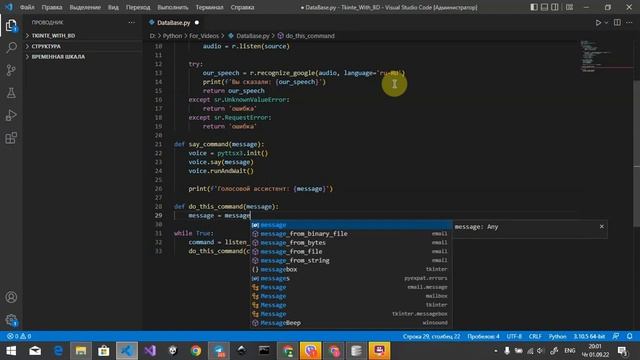Viewport: 640px width, 360px height.
Task: Open the Переход menu
Action: (138, 7)
